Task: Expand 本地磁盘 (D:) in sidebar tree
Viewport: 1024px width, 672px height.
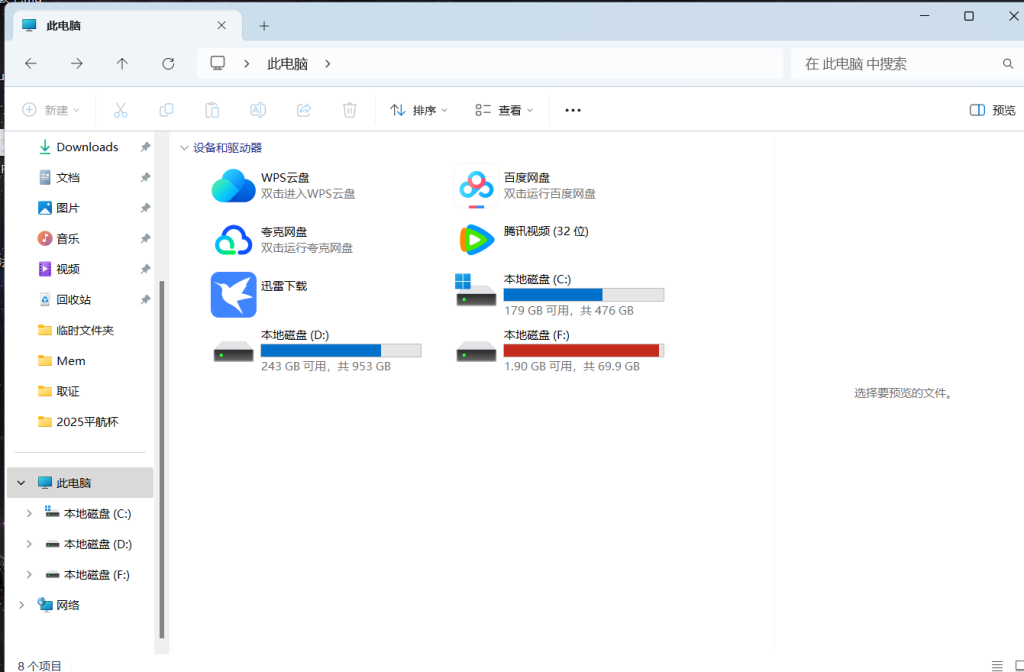Action: pos(29,545)
